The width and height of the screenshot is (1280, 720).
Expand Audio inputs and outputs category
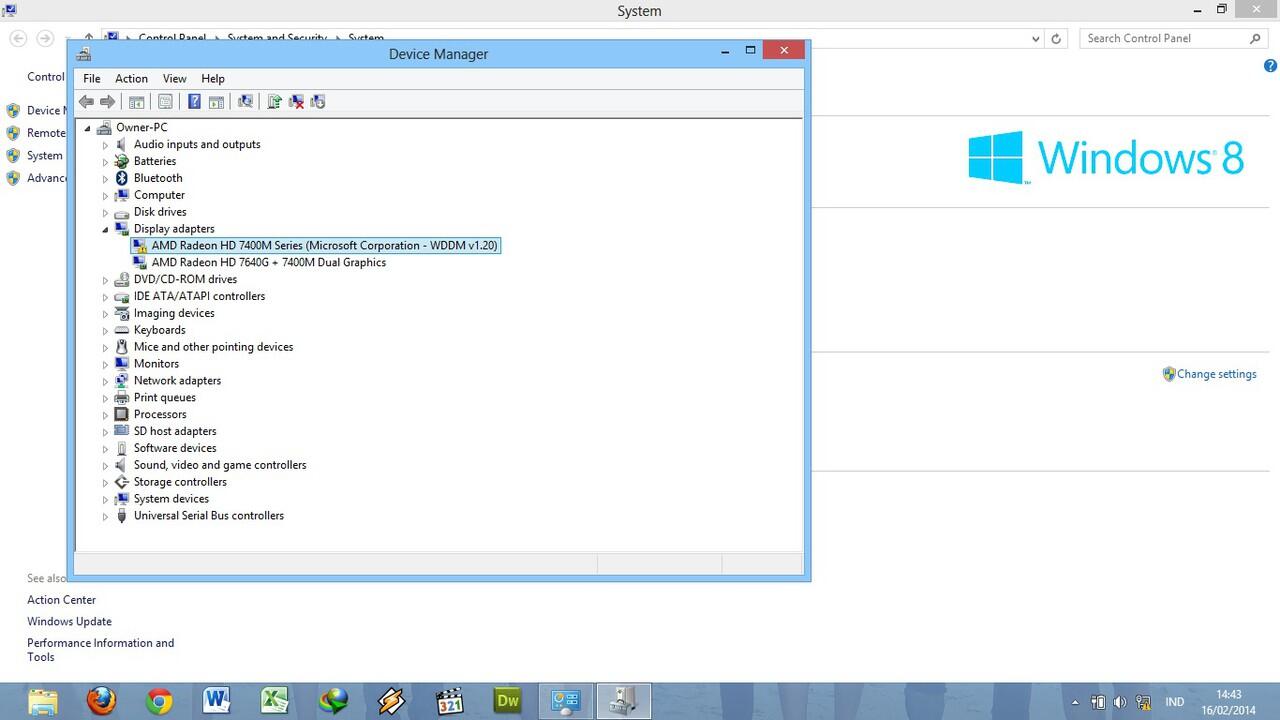[105, 145]
